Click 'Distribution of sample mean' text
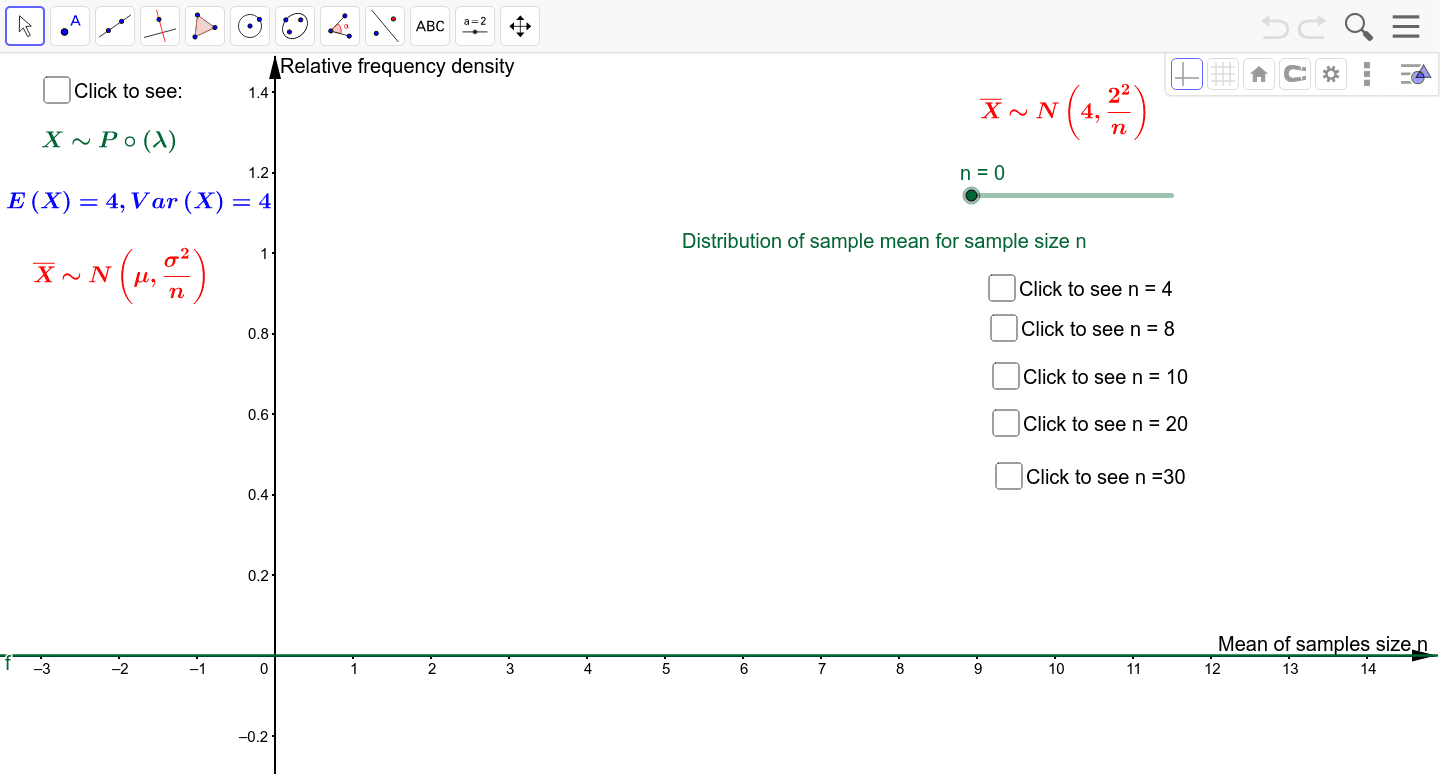 click(884, 241)
